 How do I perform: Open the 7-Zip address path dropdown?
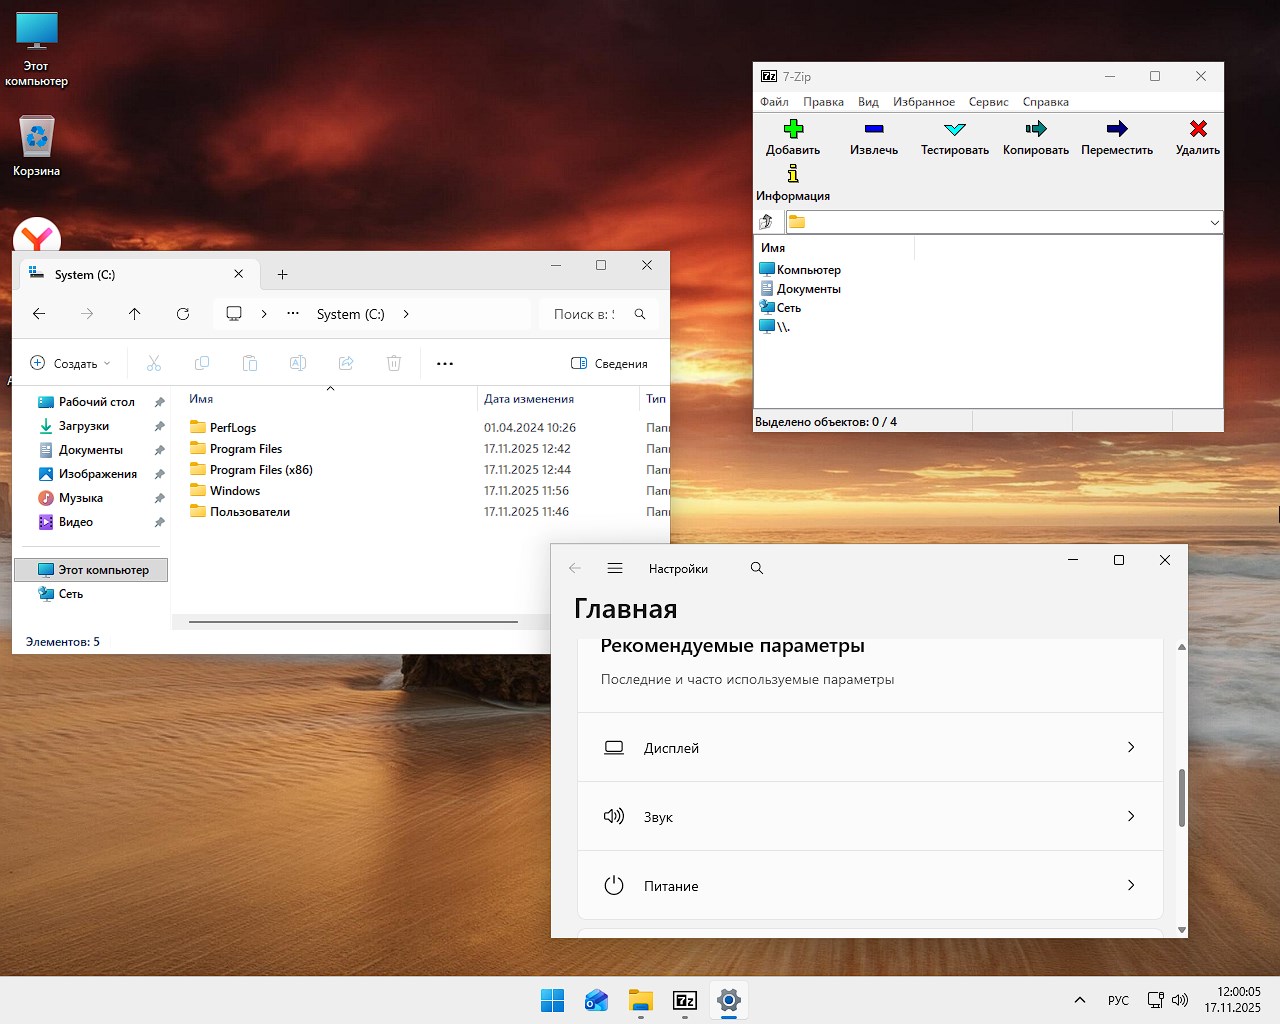1214,222
